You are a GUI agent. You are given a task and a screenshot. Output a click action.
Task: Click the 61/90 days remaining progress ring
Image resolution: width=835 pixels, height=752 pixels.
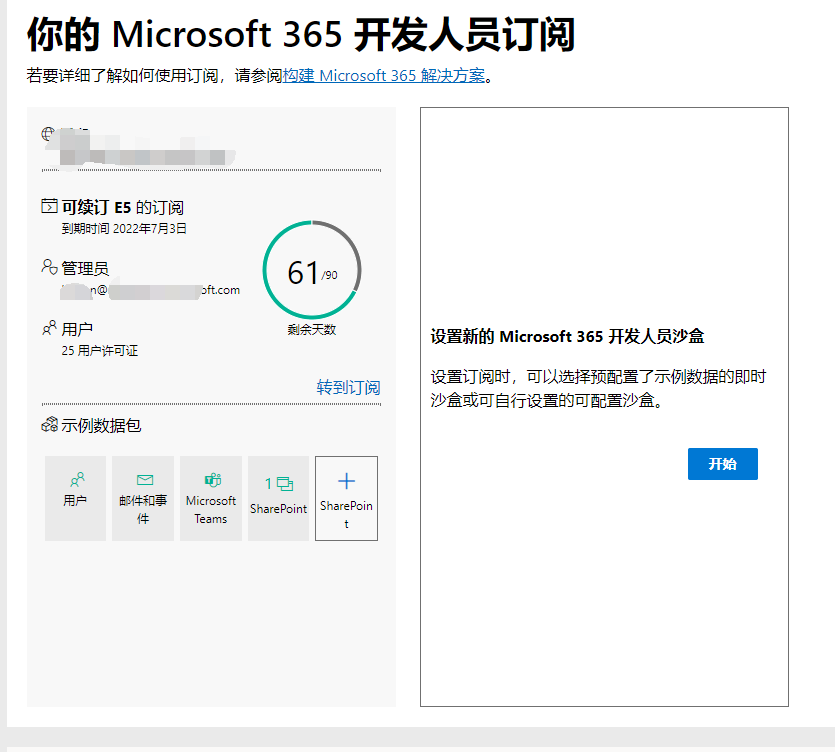(x=312, y=270)
